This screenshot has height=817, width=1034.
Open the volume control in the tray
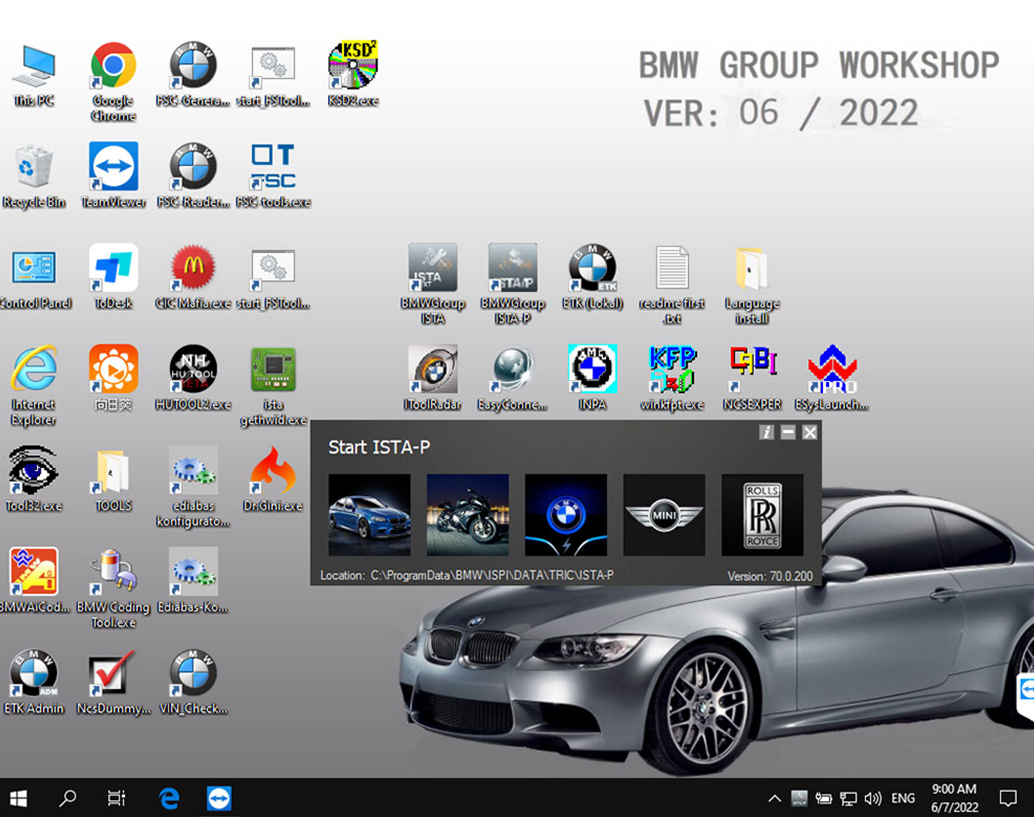click(x=873, y=799)
